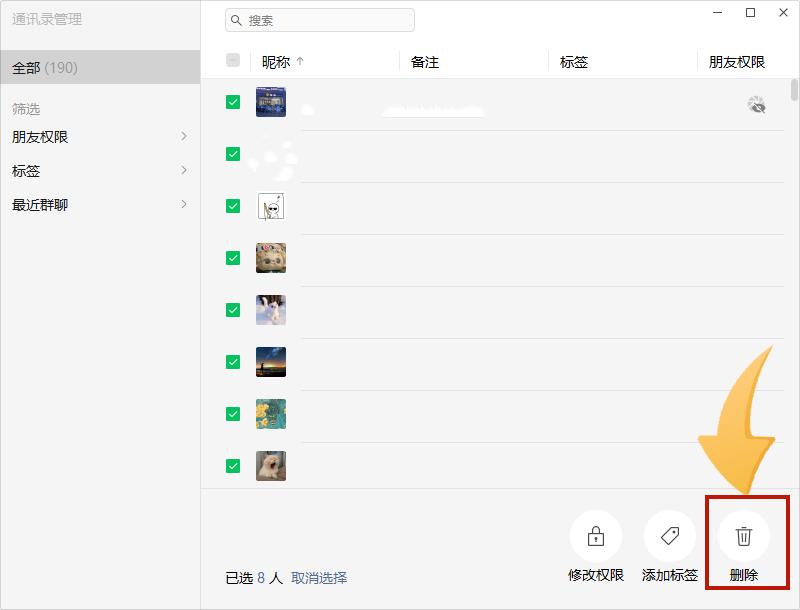Click the 取消选择 link
The image size is (800, 610).
click(321, 579)
